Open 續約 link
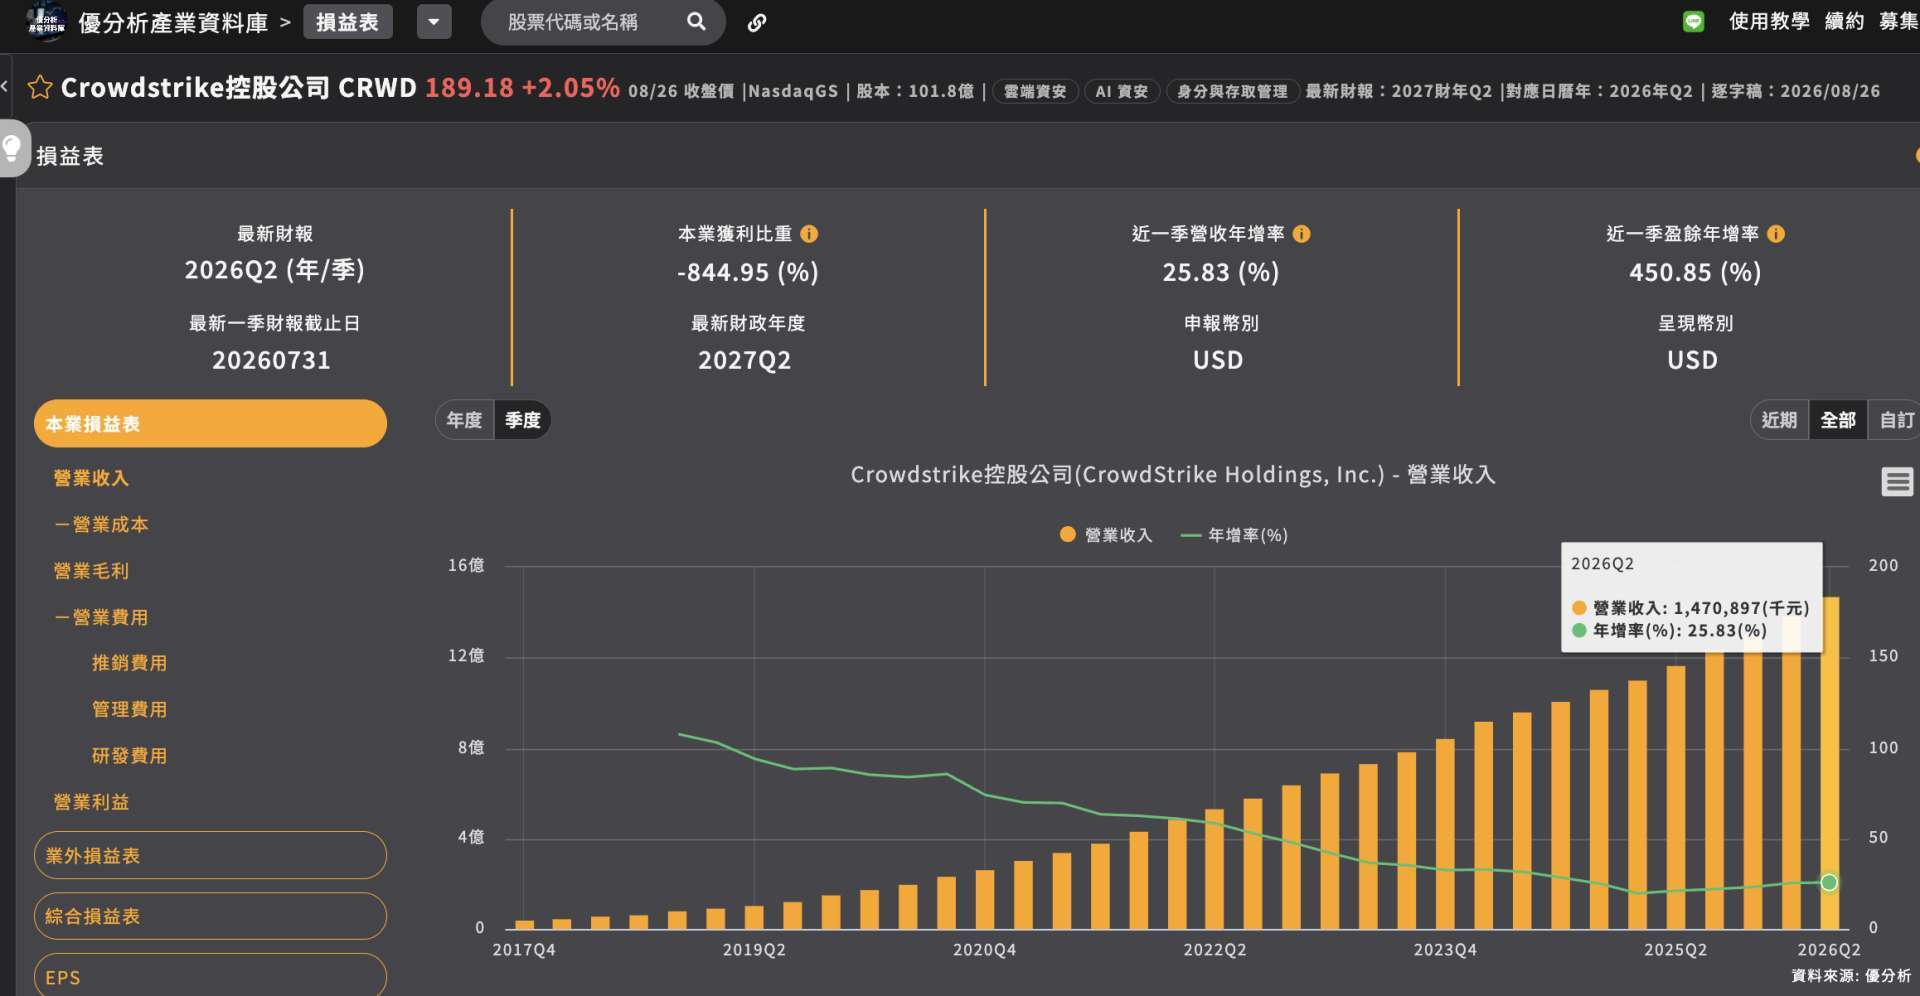Image resolution: width=1920 pixels, height=996 pixels. click(x=1844, y=21)
